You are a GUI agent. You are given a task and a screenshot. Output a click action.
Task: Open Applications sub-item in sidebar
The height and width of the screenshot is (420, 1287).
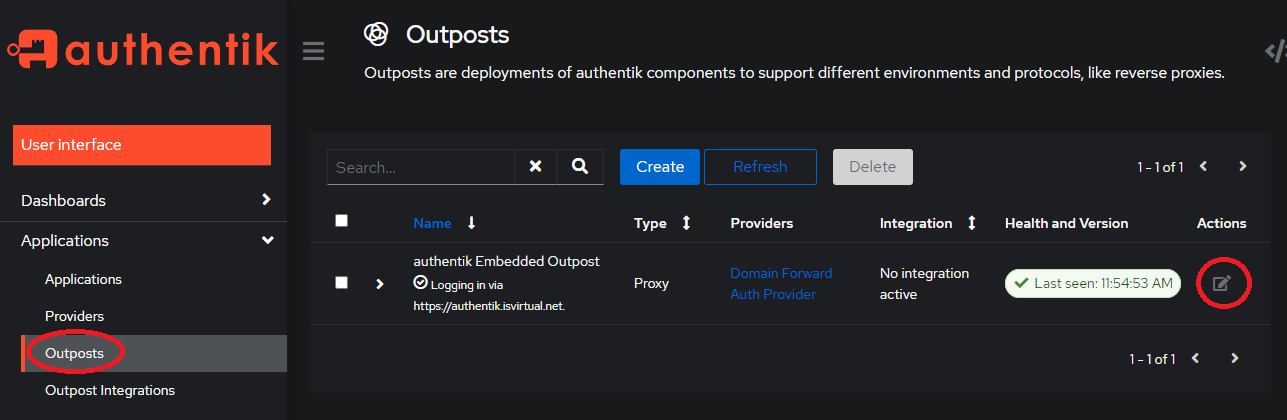pos(83,279)
